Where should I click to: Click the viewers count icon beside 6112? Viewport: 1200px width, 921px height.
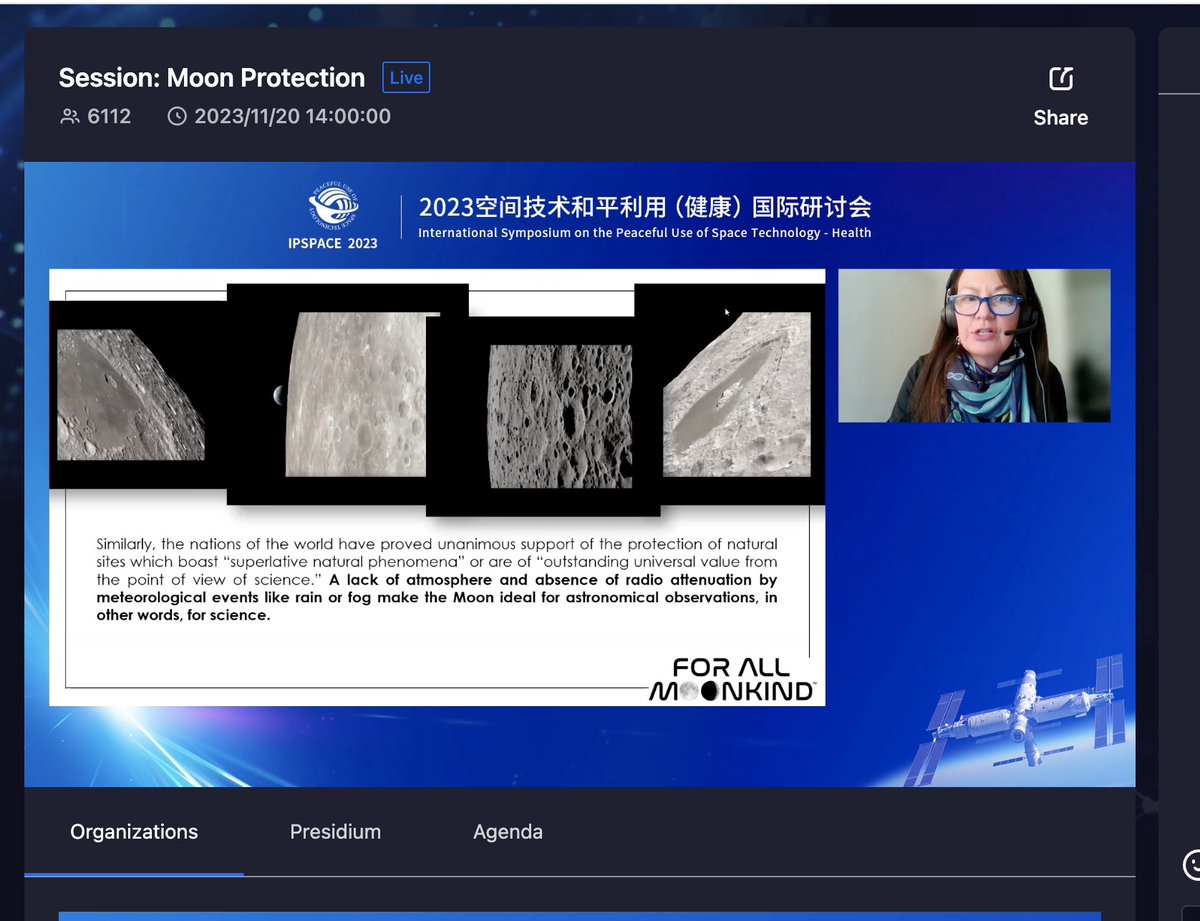click(x=70, y=117)
